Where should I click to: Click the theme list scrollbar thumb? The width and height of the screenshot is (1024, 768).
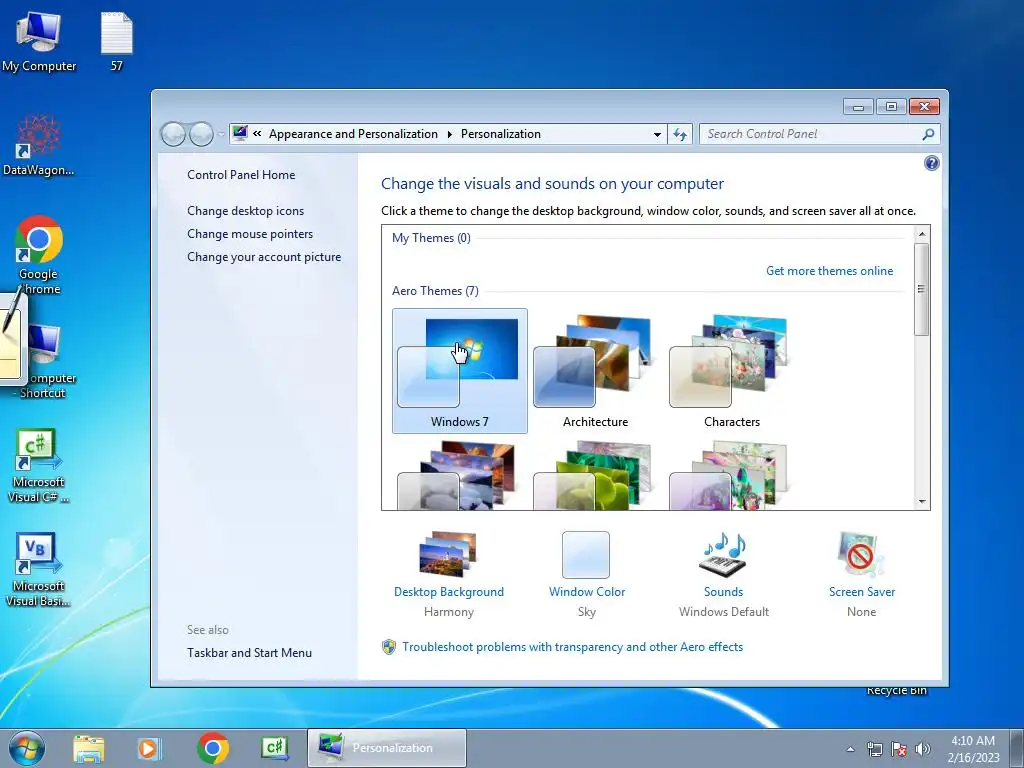pos(922,289)
